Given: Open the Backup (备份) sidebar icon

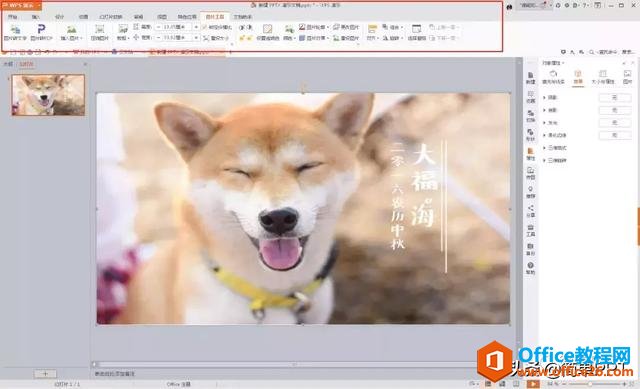Looking at the screenshot, I should (x=530, y=249).
